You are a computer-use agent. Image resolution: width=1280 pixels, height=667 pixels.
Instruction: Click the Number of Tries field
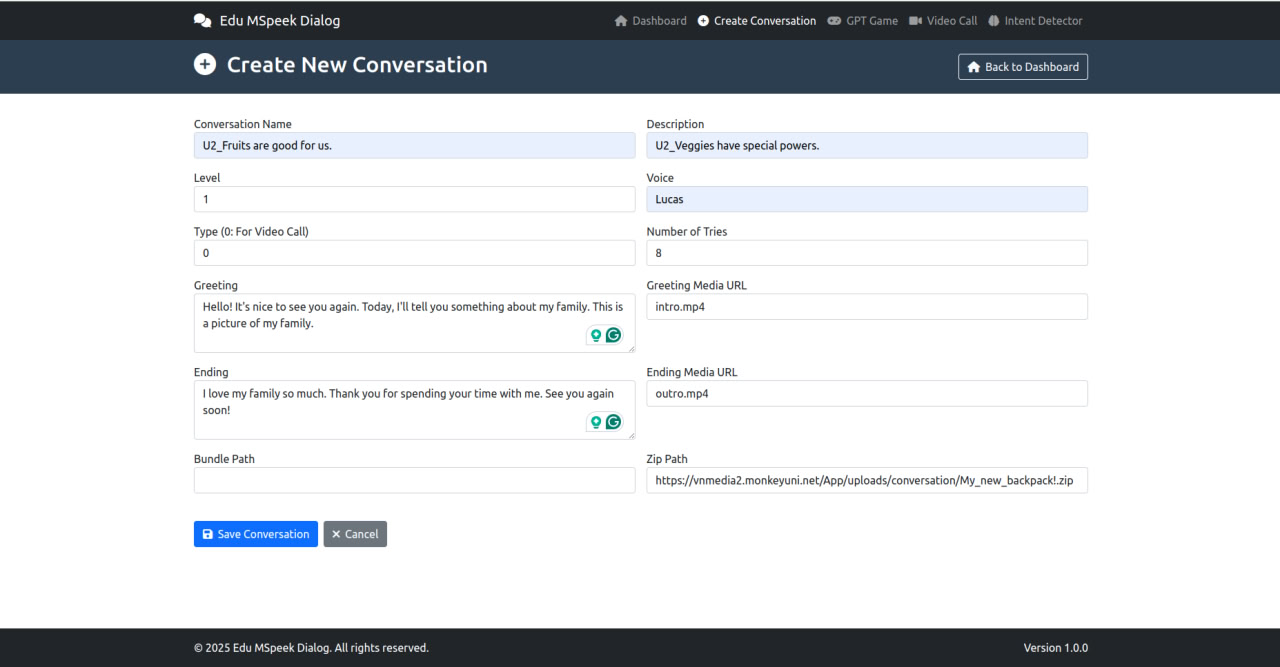point(867,253)
